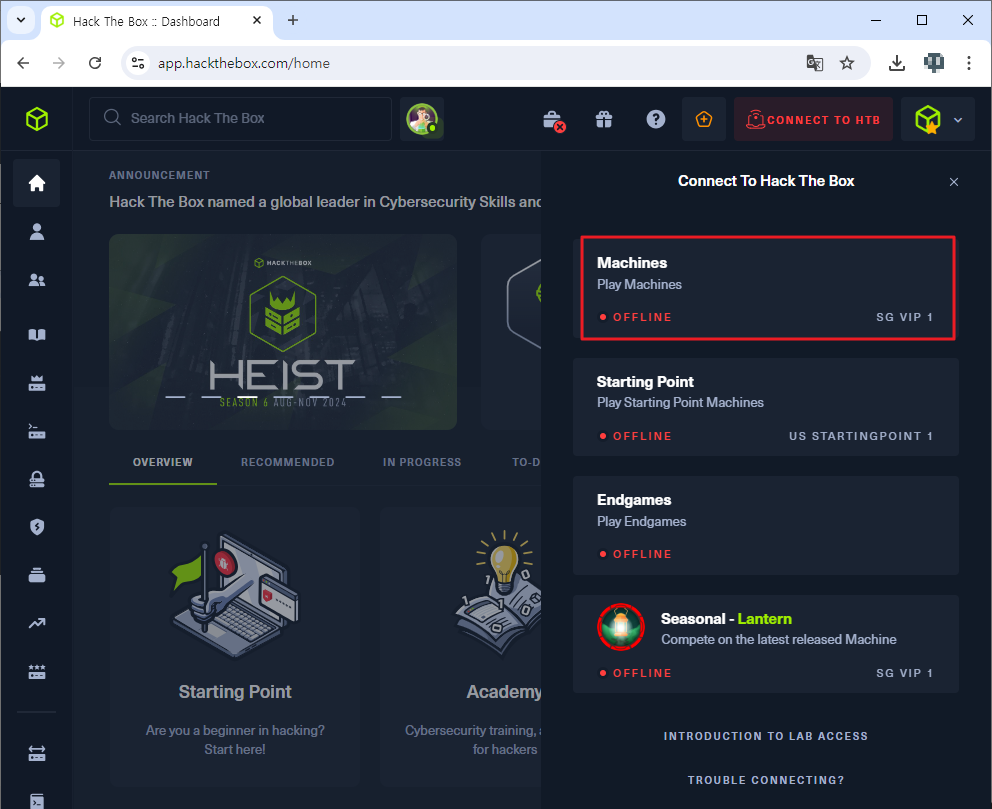Click the translate page icon
The width and height of the screenshot is (992, 809).
814,63
